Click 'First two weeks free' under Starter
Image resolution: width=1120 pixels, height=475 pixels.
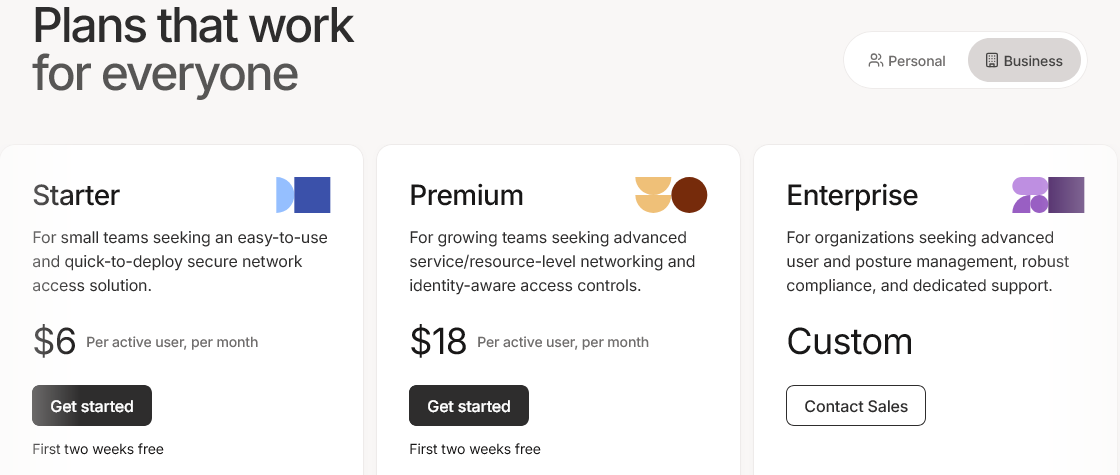(x=98, y=449)
